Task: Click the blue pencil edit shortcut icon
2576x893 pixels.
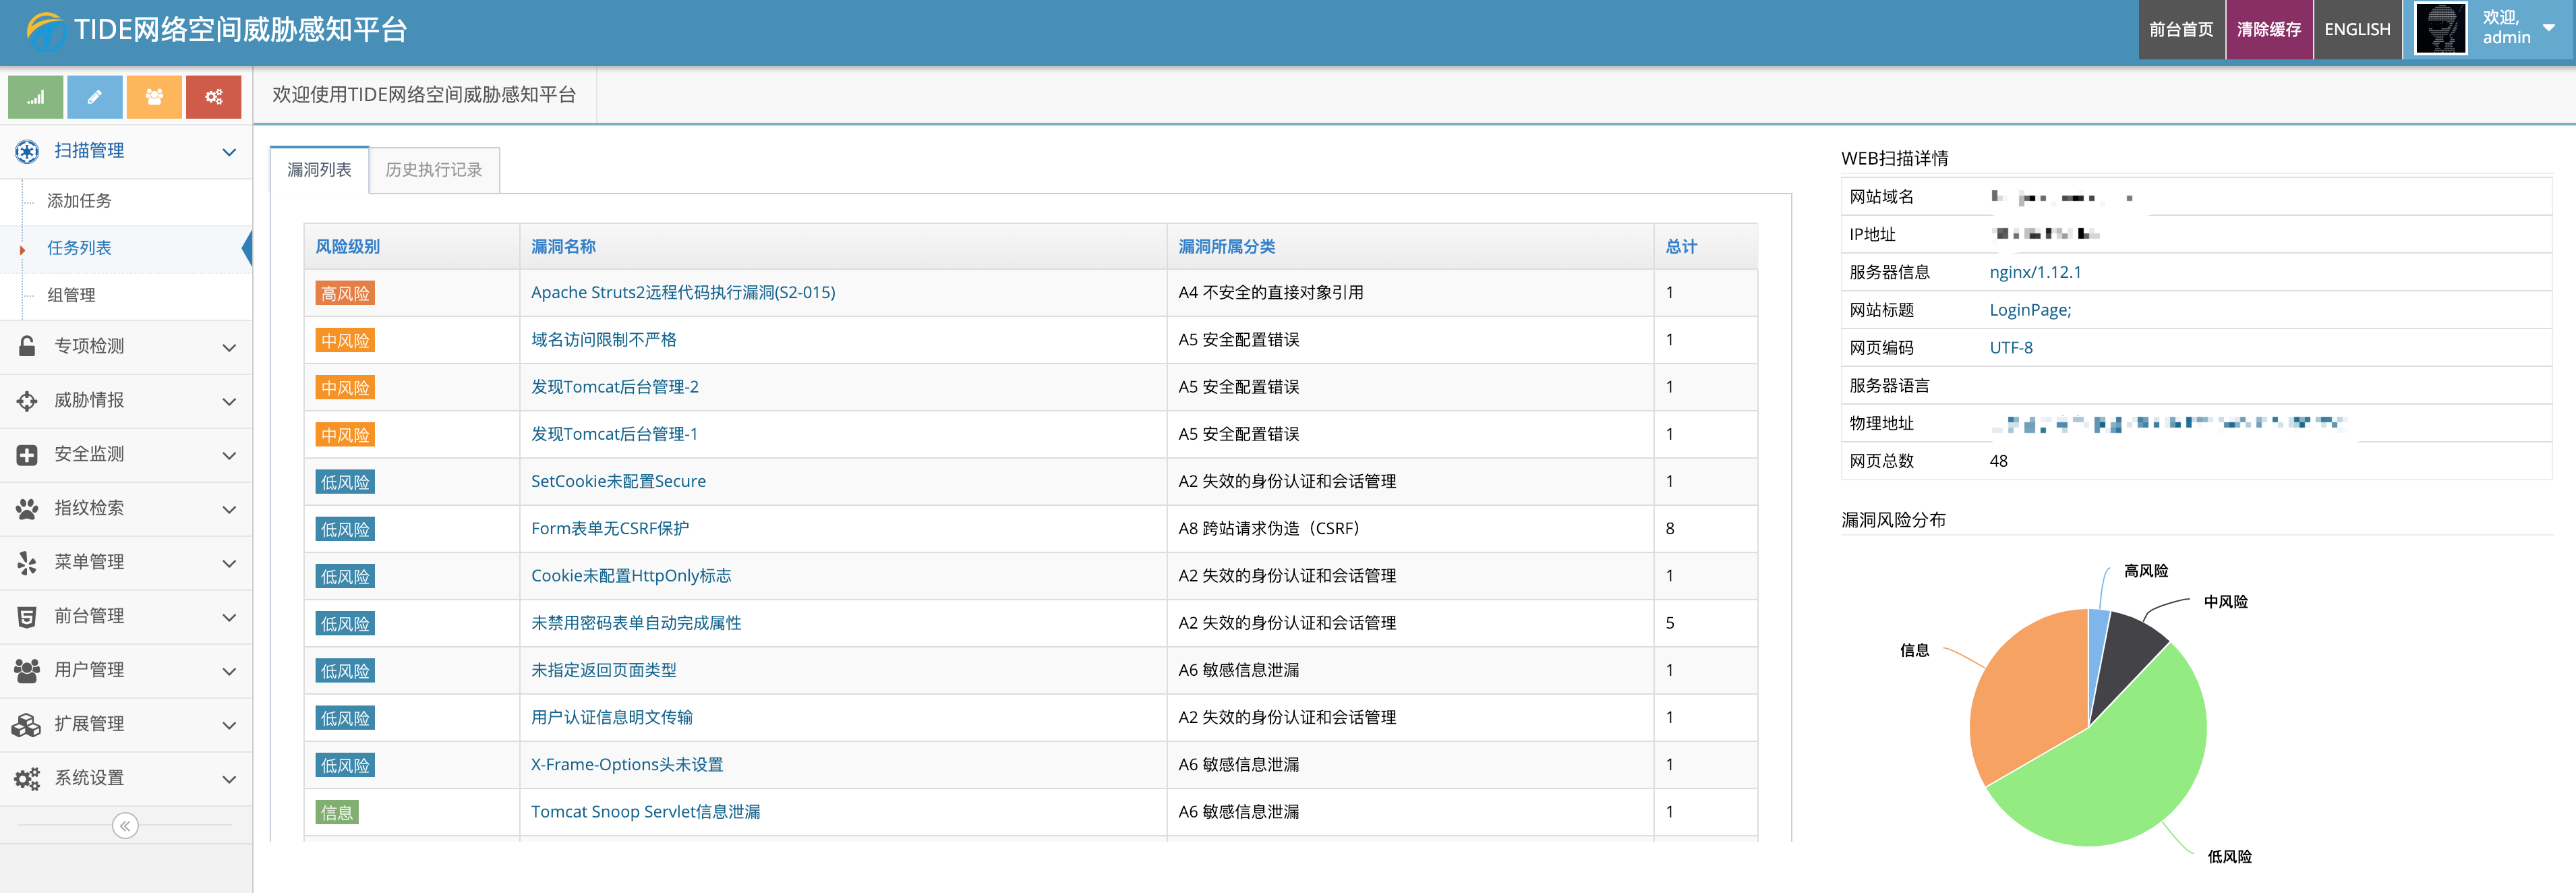Action: (95, 97)
